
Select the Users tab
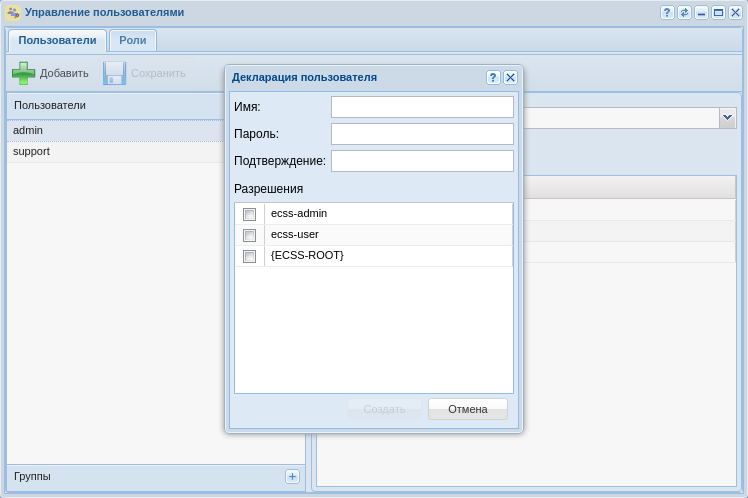pyautogui.click(x=57, y=41)
